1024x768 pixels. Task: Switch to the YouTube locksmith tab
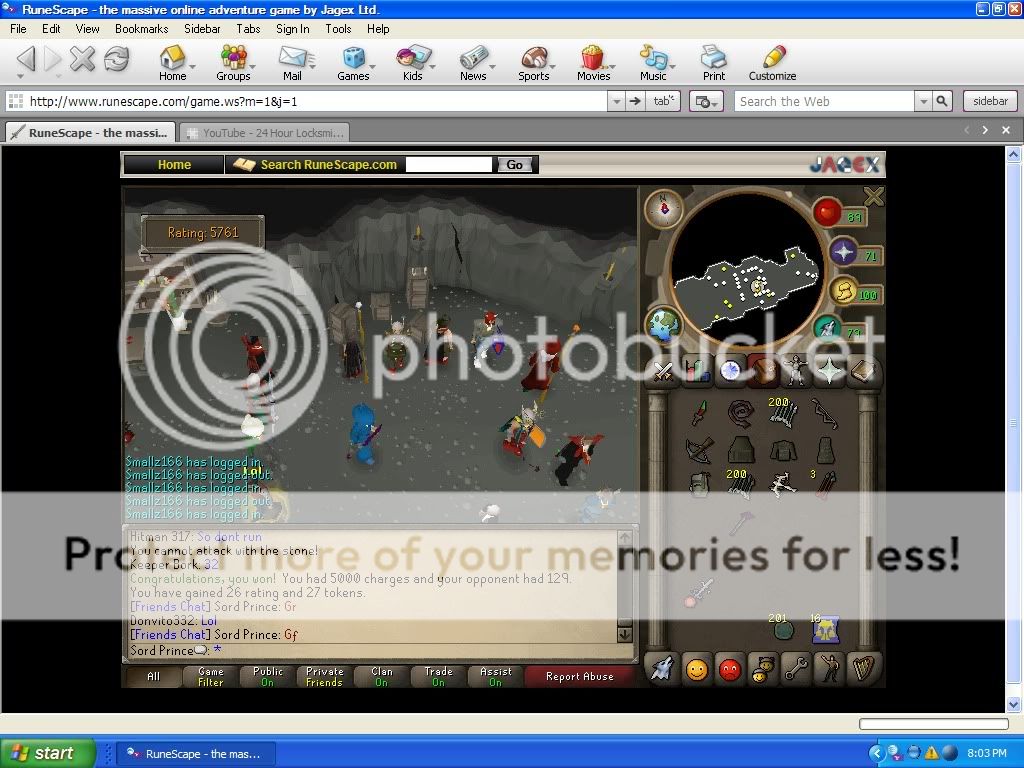point(265,132)
